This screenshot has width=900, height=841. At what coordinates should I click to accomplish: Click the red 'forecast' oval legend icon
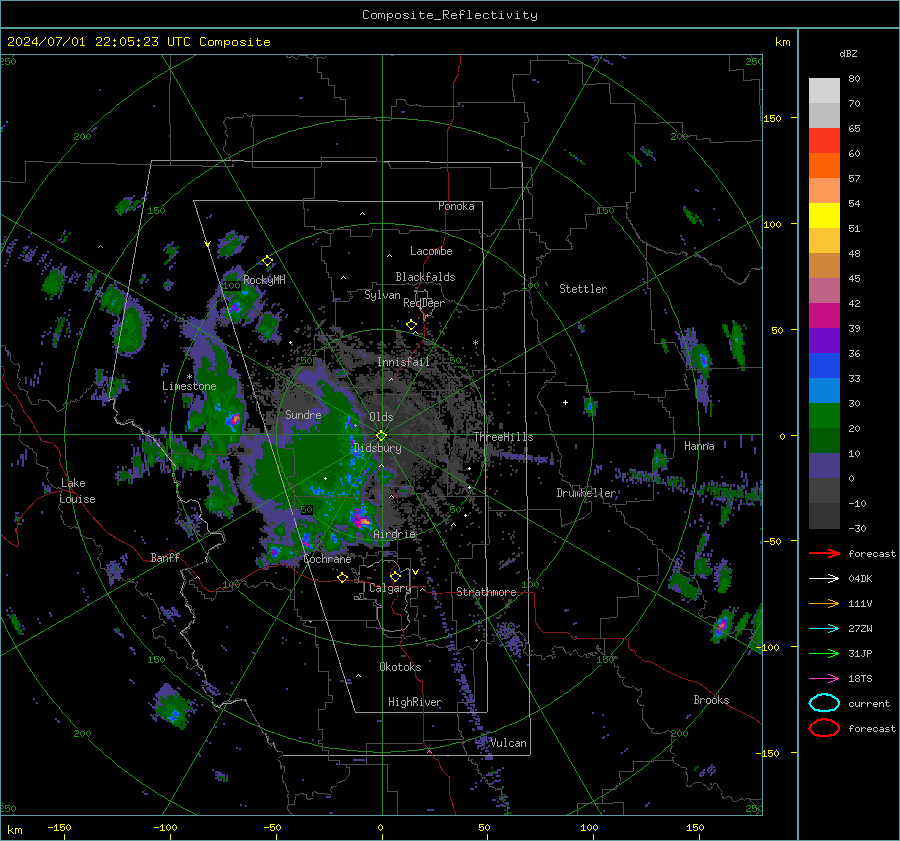click(x=824, y=727)
